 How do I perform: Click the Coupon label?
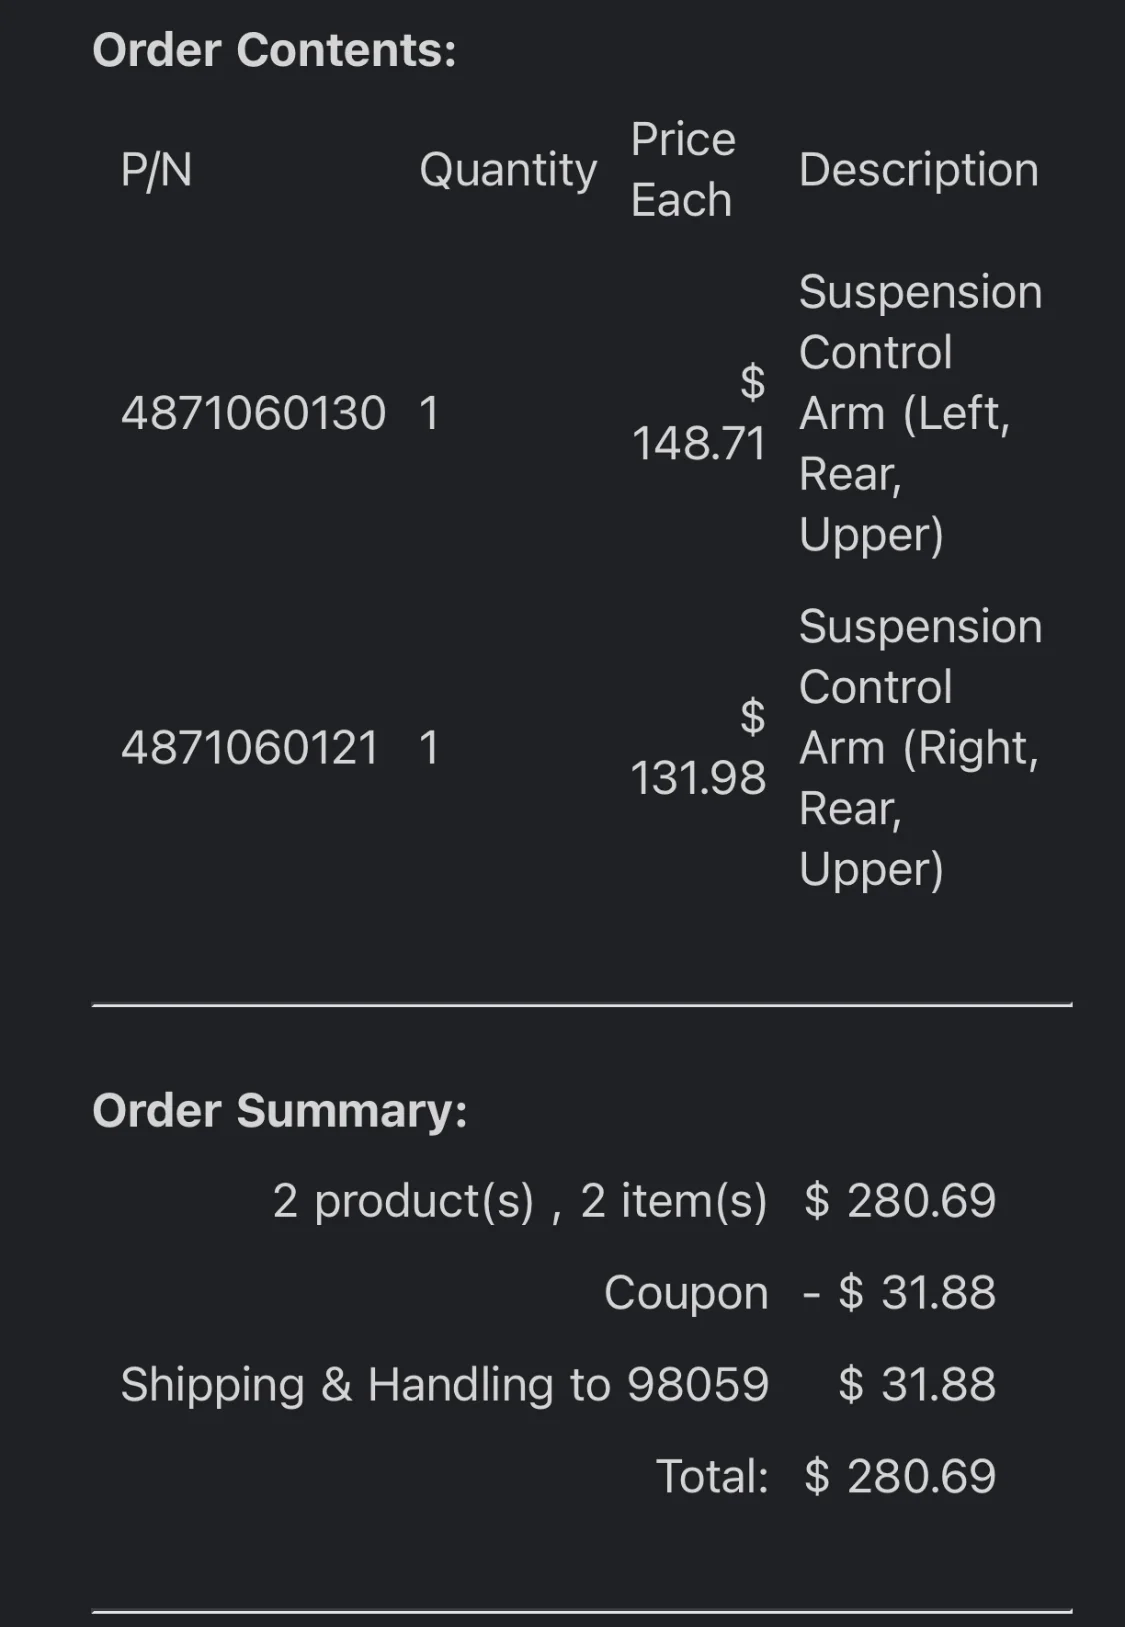tap(686, 1293)
